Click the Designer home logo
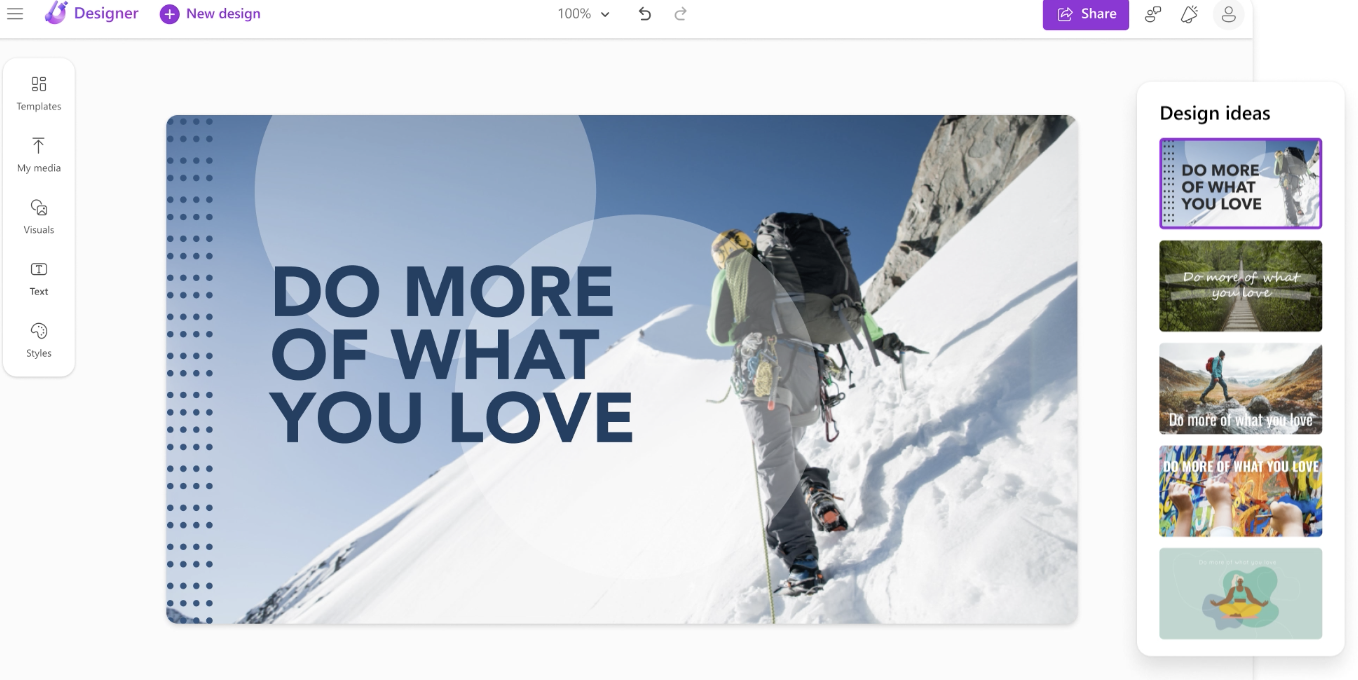The width and height of the screenshot is (1358, 680). pos(91,14)
